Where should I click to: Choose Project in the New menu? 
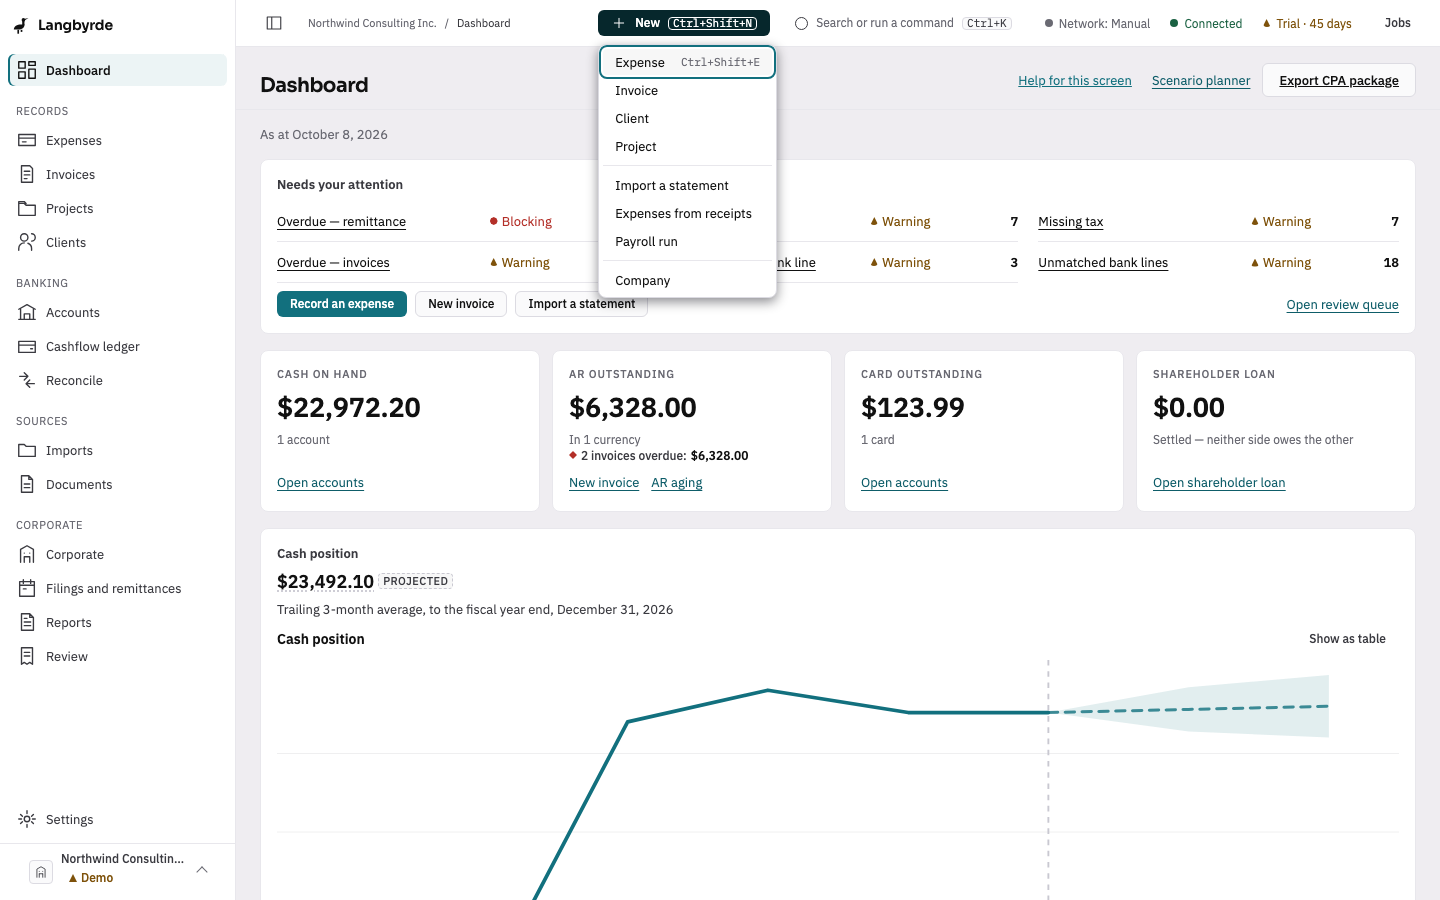(687, 147)
